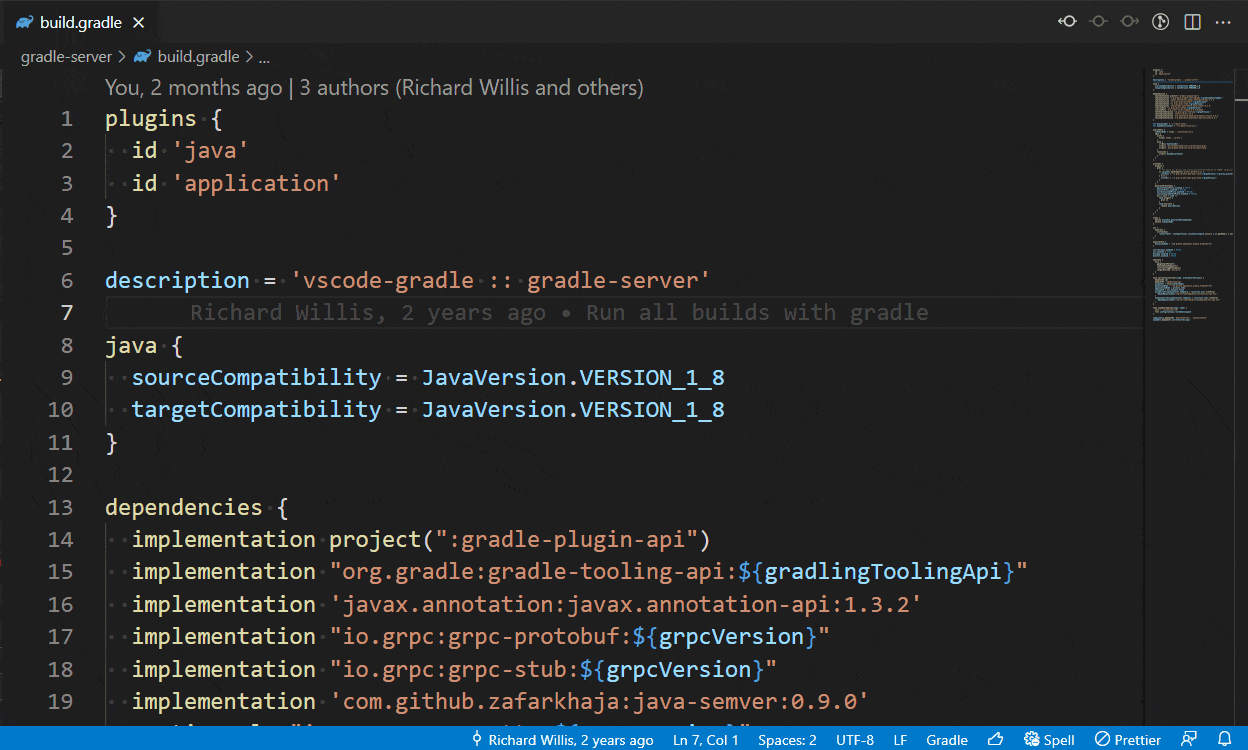Open the build.gradle breadcrumb dropdown
The width and height of the screenshot is (1248, 750).
[x=187, y=57]
